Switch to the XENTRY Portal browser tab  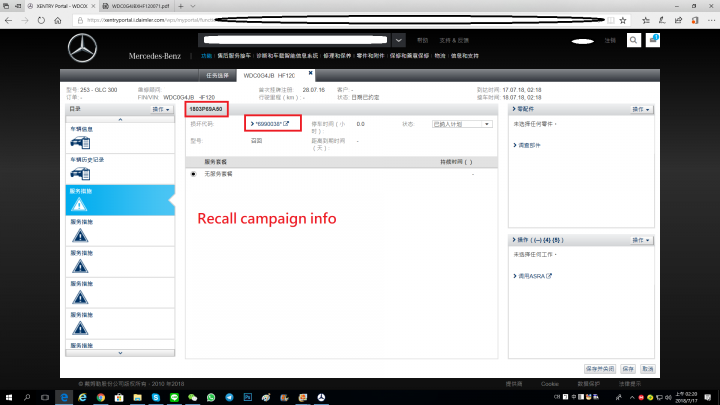point(61,6)
